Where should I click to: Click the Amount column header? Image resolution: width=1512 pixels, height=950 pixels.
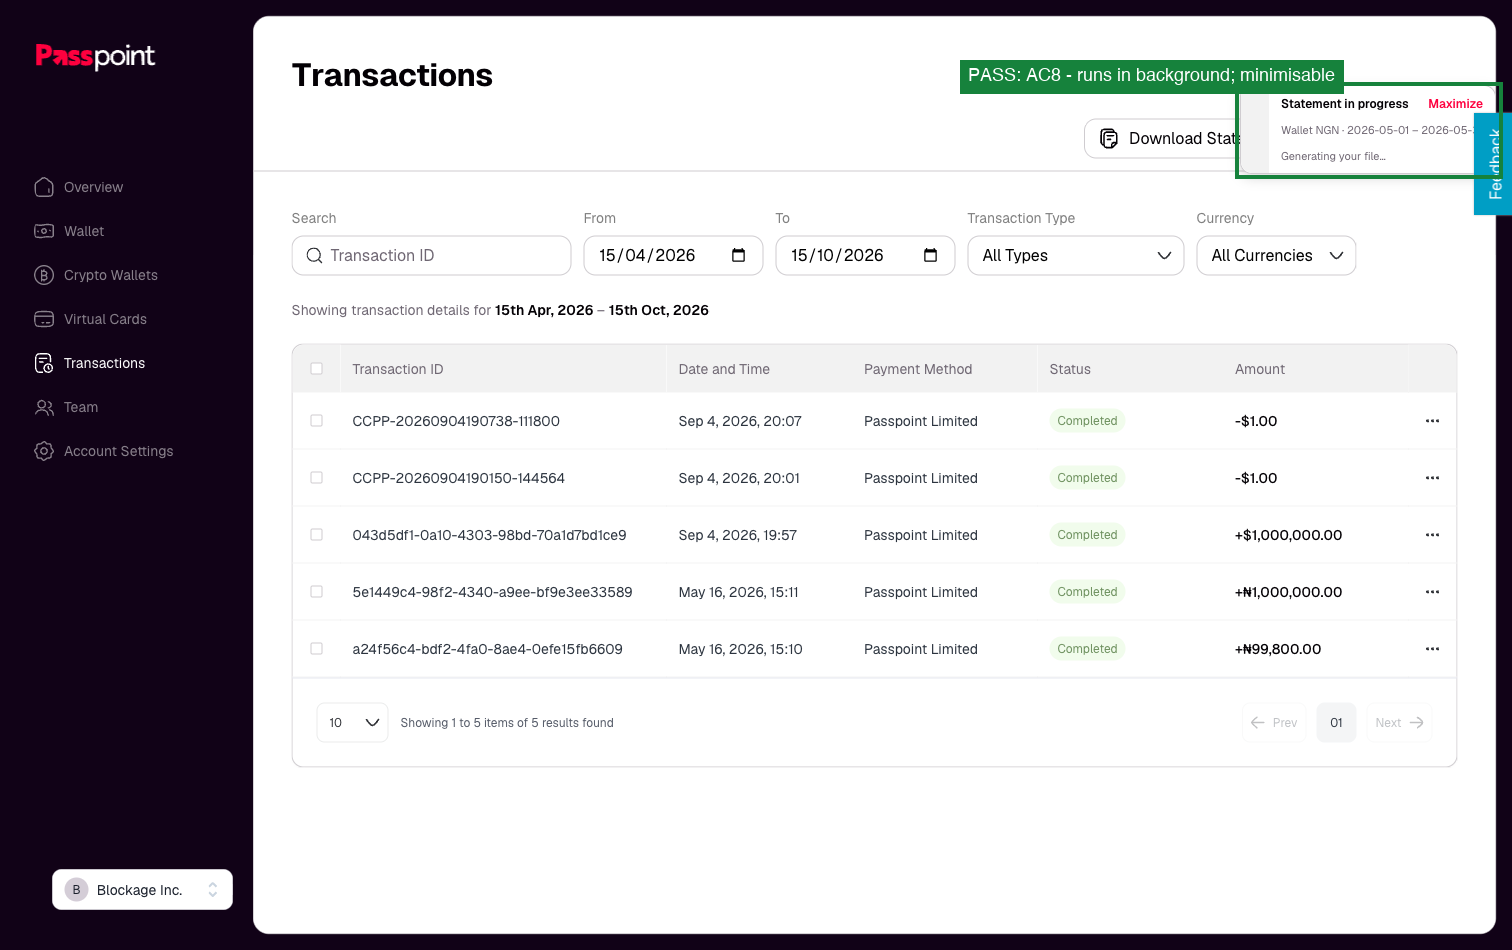coord(1260,369)
